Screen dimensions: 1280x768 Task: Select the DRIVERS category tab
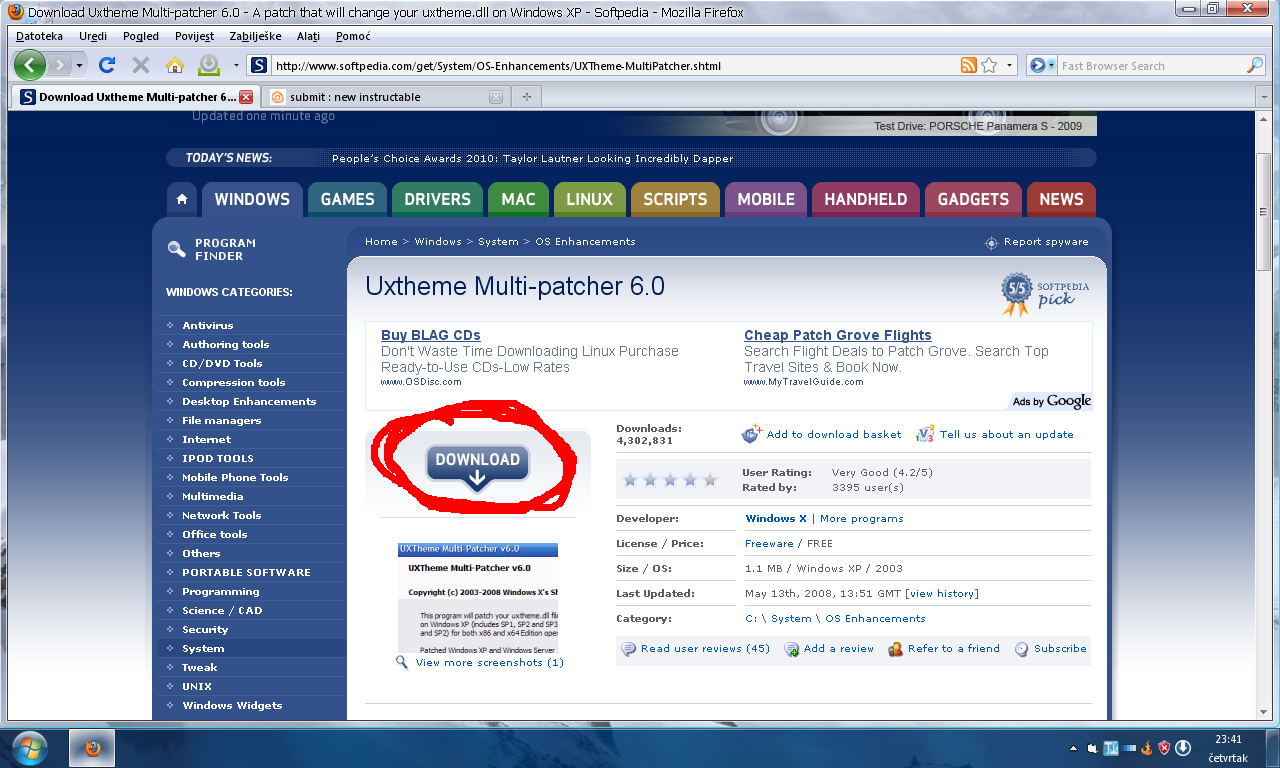pos(437,199)
